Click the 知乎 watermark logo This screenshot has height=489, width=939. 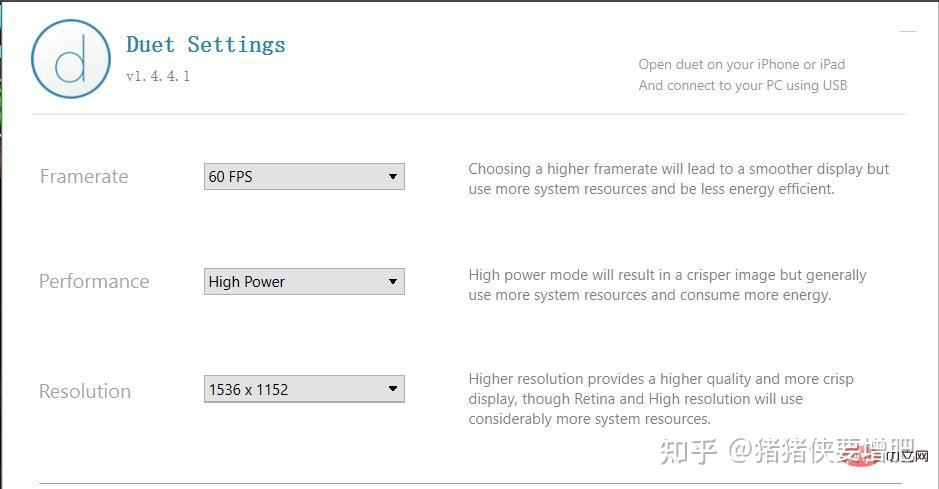coord(689,452)
